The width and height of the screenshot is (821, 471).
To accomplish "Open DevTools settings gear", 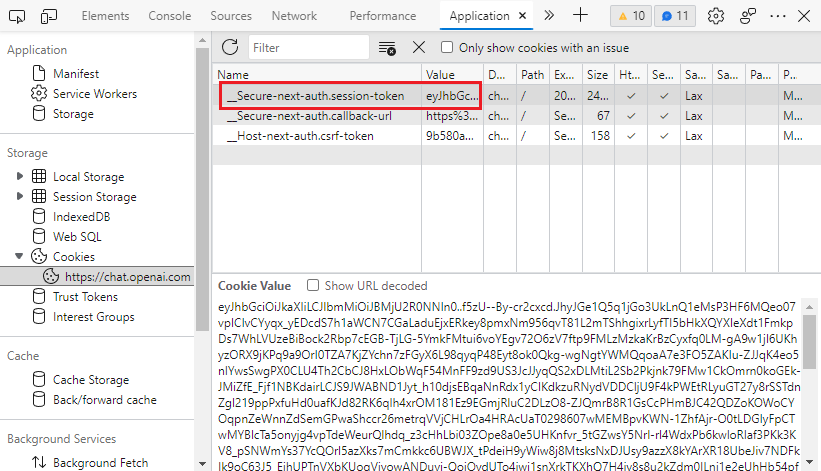I will tap(716, 16).
